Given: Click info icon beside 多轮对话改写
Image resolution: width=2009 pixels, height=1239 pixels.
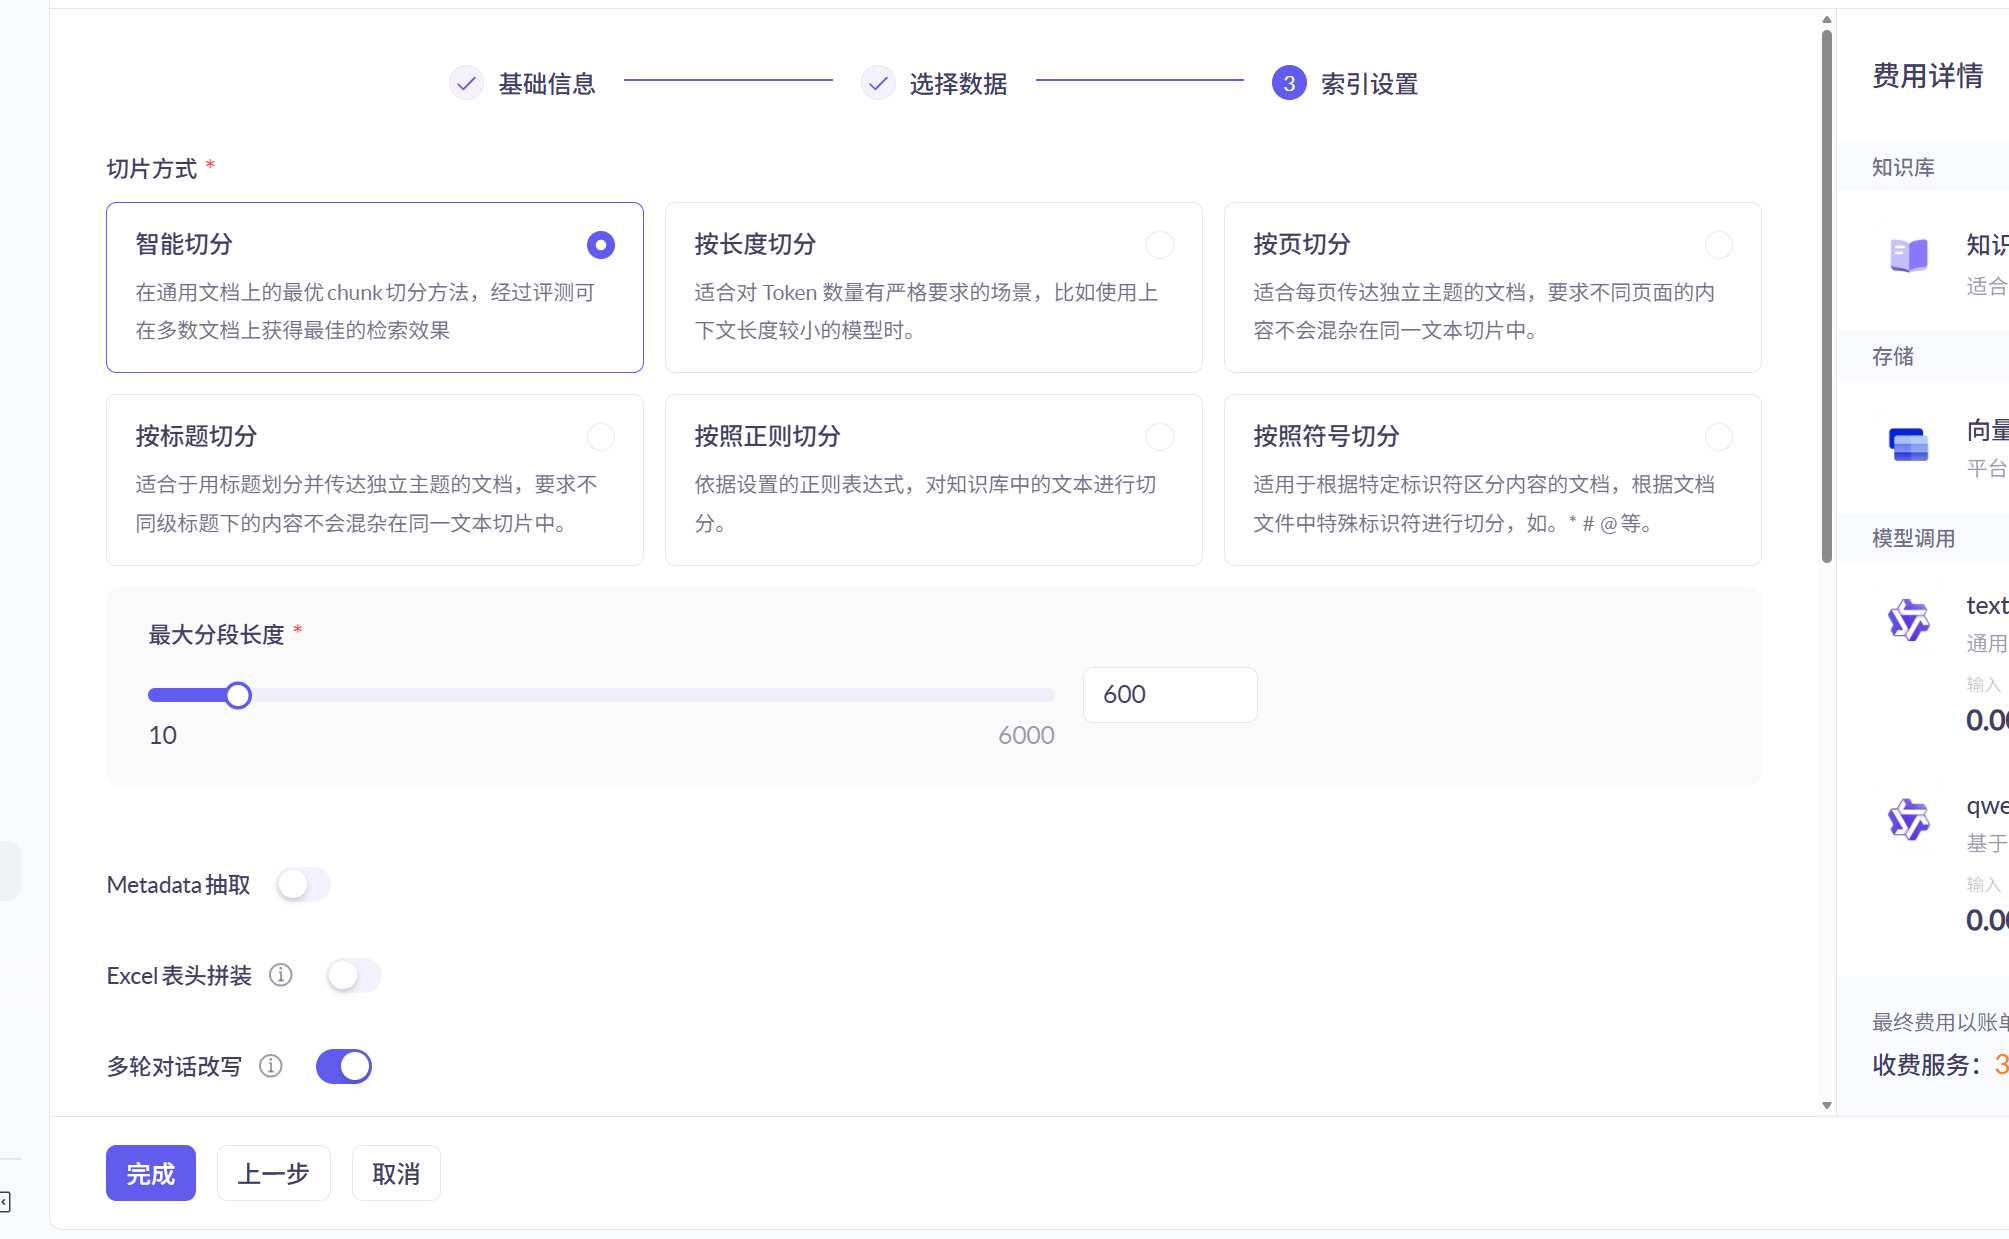Looking at the screenshot, I should (271, 1066).
